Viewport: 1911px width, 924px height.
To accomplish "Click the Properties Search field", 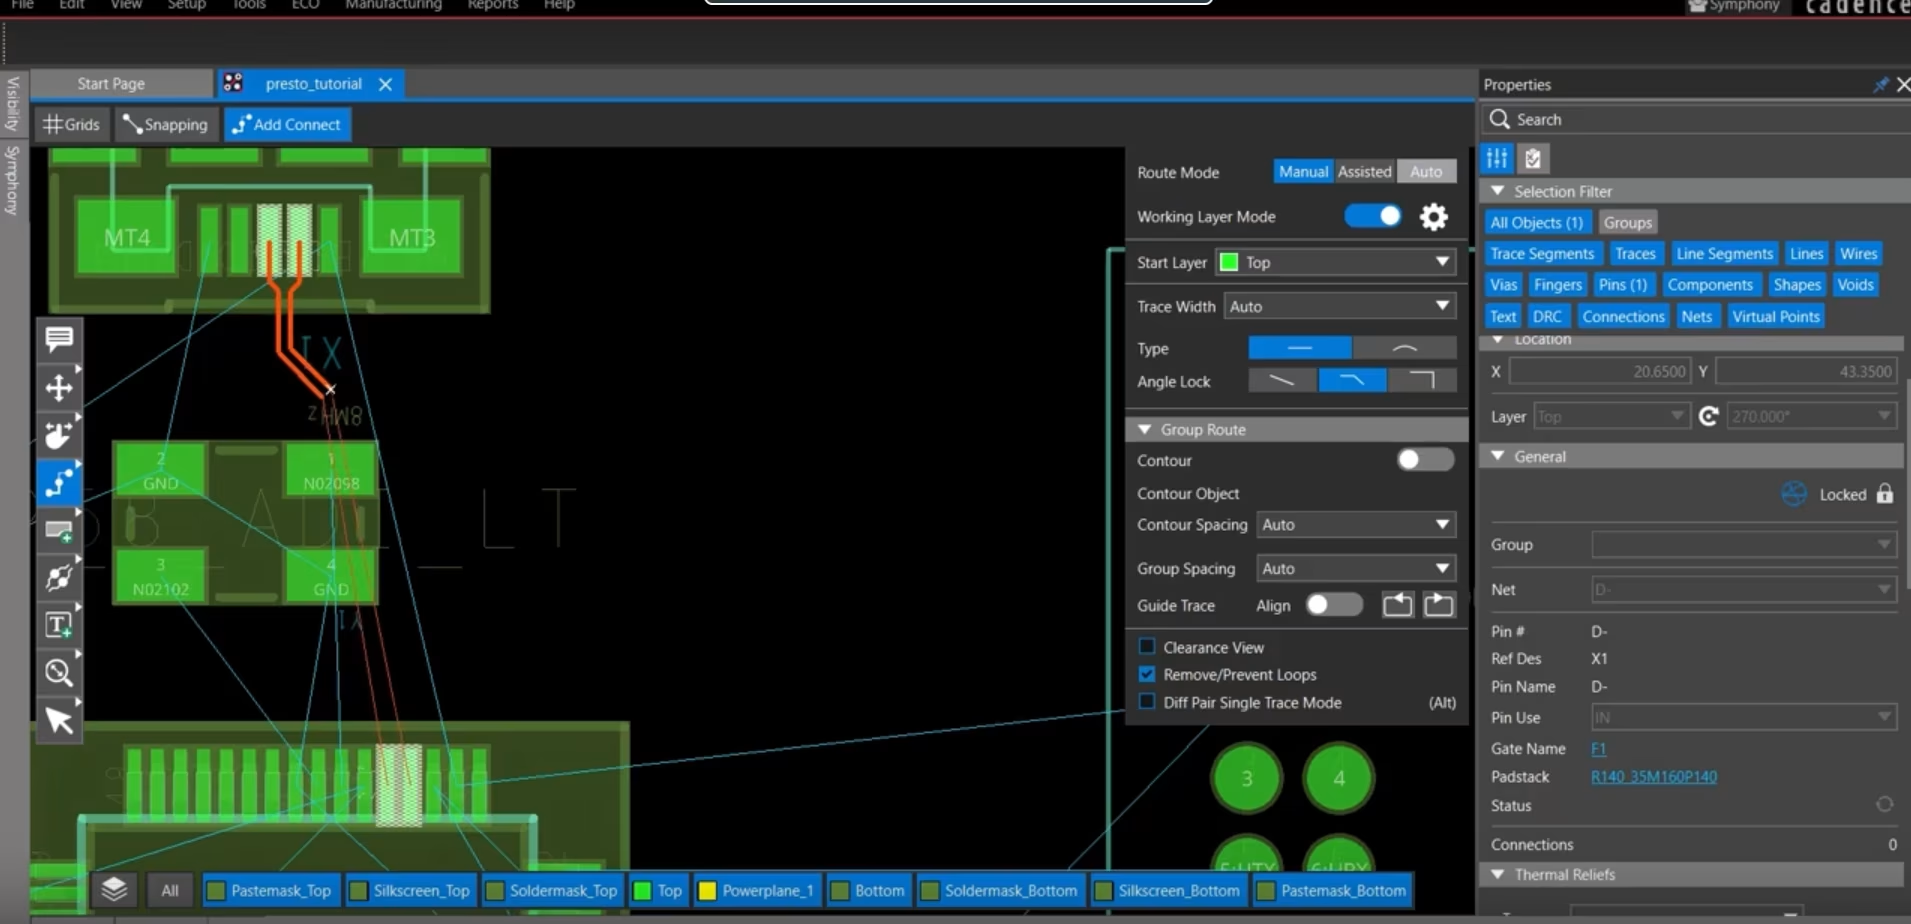I will click(x=1695, y=119).
